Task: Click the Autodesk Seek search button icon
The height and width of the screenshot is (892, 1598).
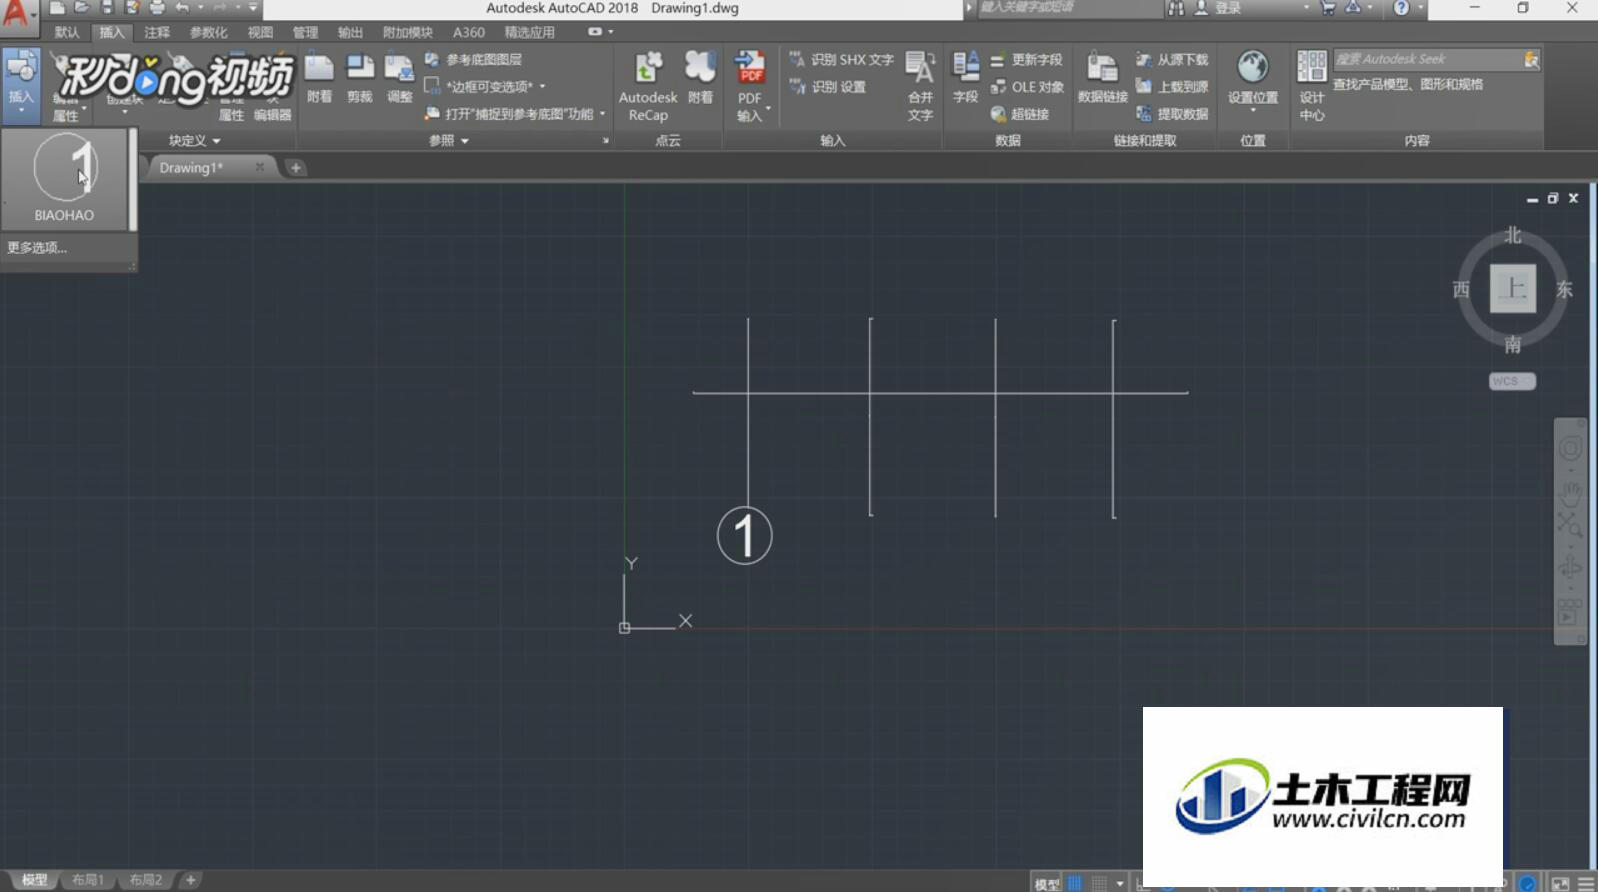Action: coord(1531,59)
